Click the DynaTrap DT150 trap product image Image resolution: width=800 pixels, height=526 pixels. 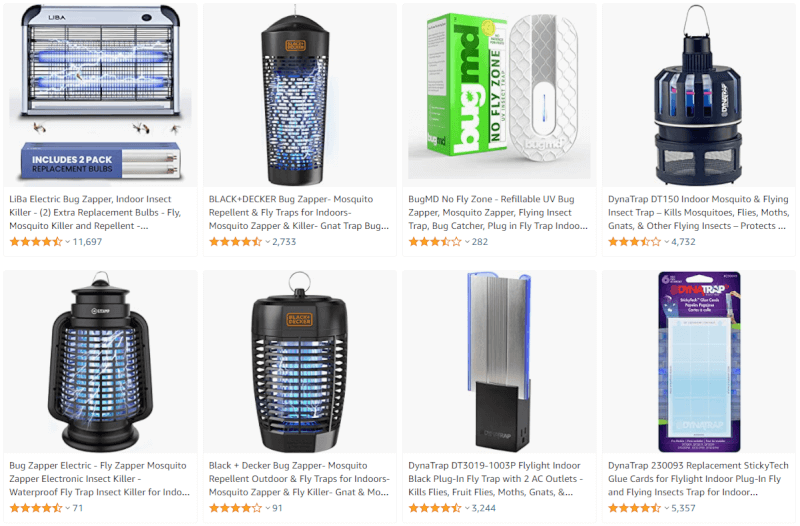(x=698, y=95)
